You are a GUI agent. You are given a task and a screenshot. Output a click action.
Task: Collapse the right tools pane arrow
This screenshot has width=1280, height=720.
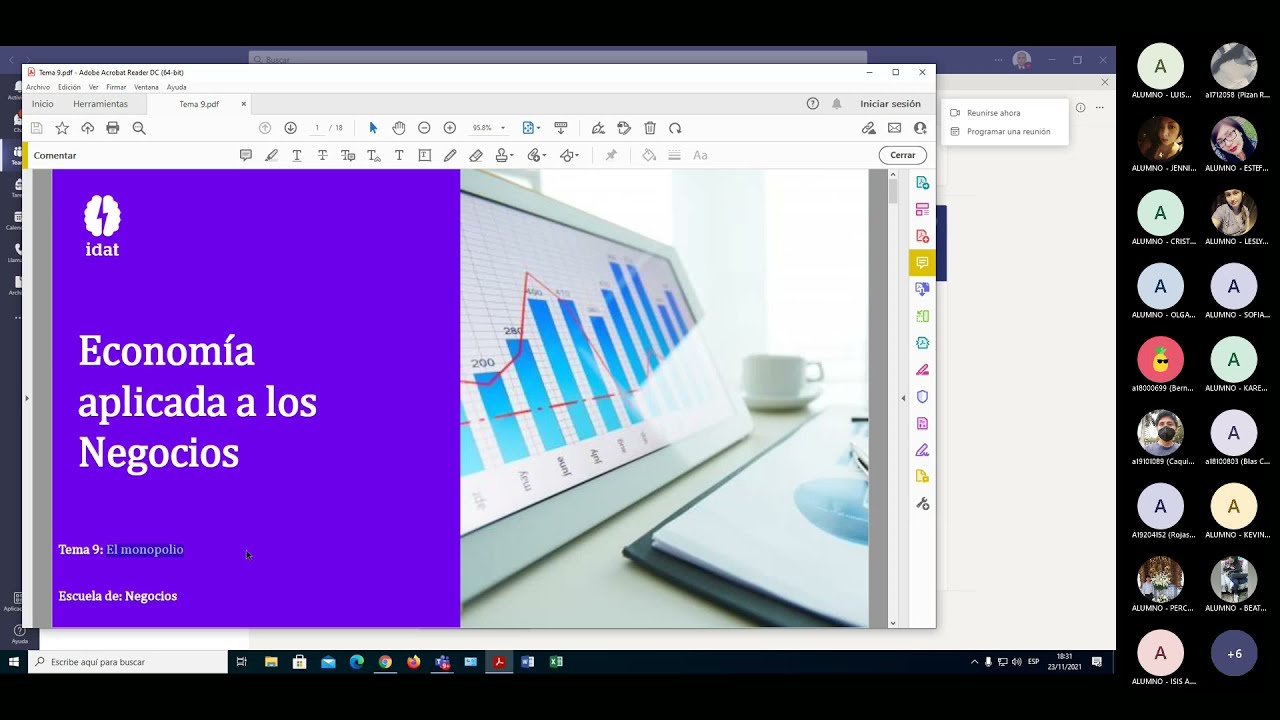903,398
